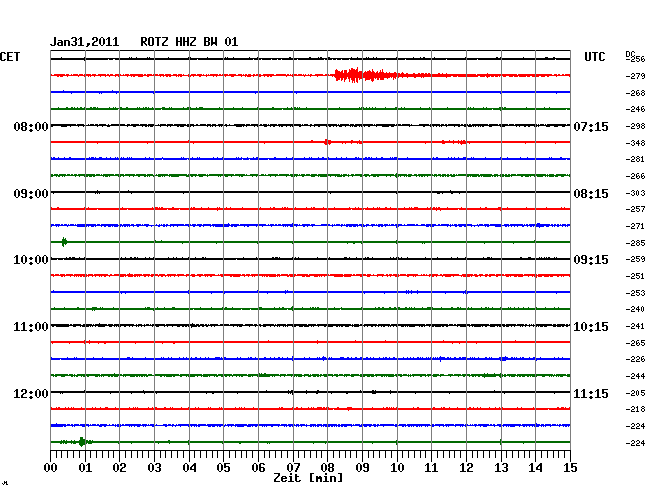The image size is (650, 494).
Task: Click the CET timezone label
Action: pyautogui.click(x=10, y=57)
